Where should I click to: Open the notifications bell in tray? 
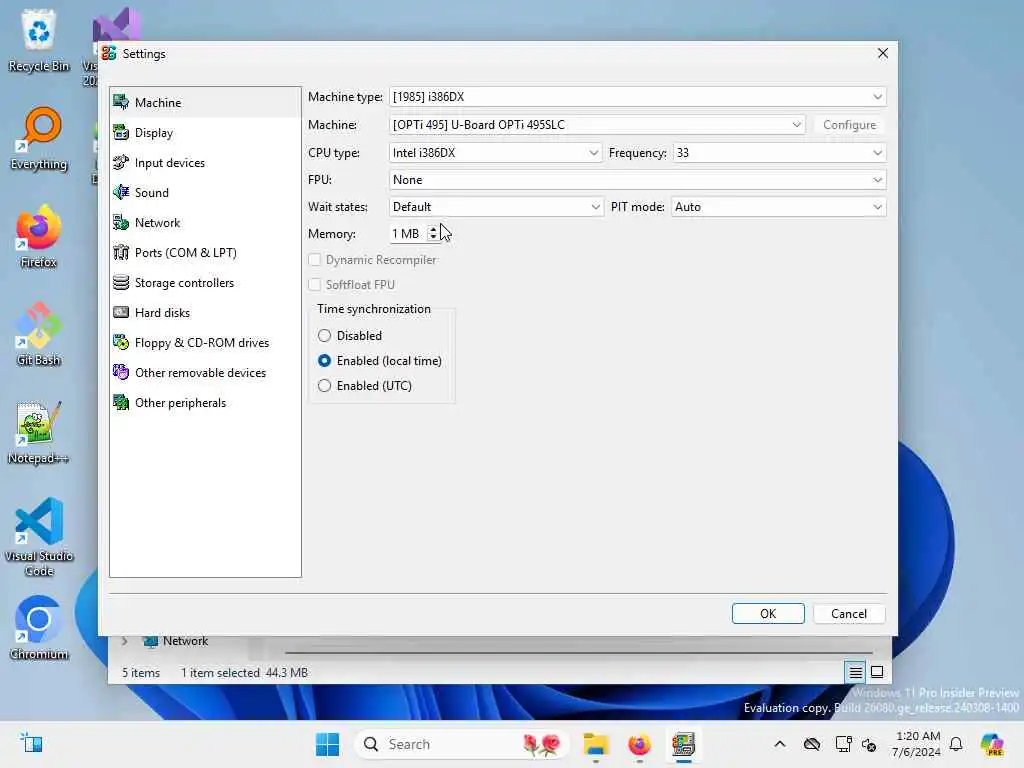956,744
